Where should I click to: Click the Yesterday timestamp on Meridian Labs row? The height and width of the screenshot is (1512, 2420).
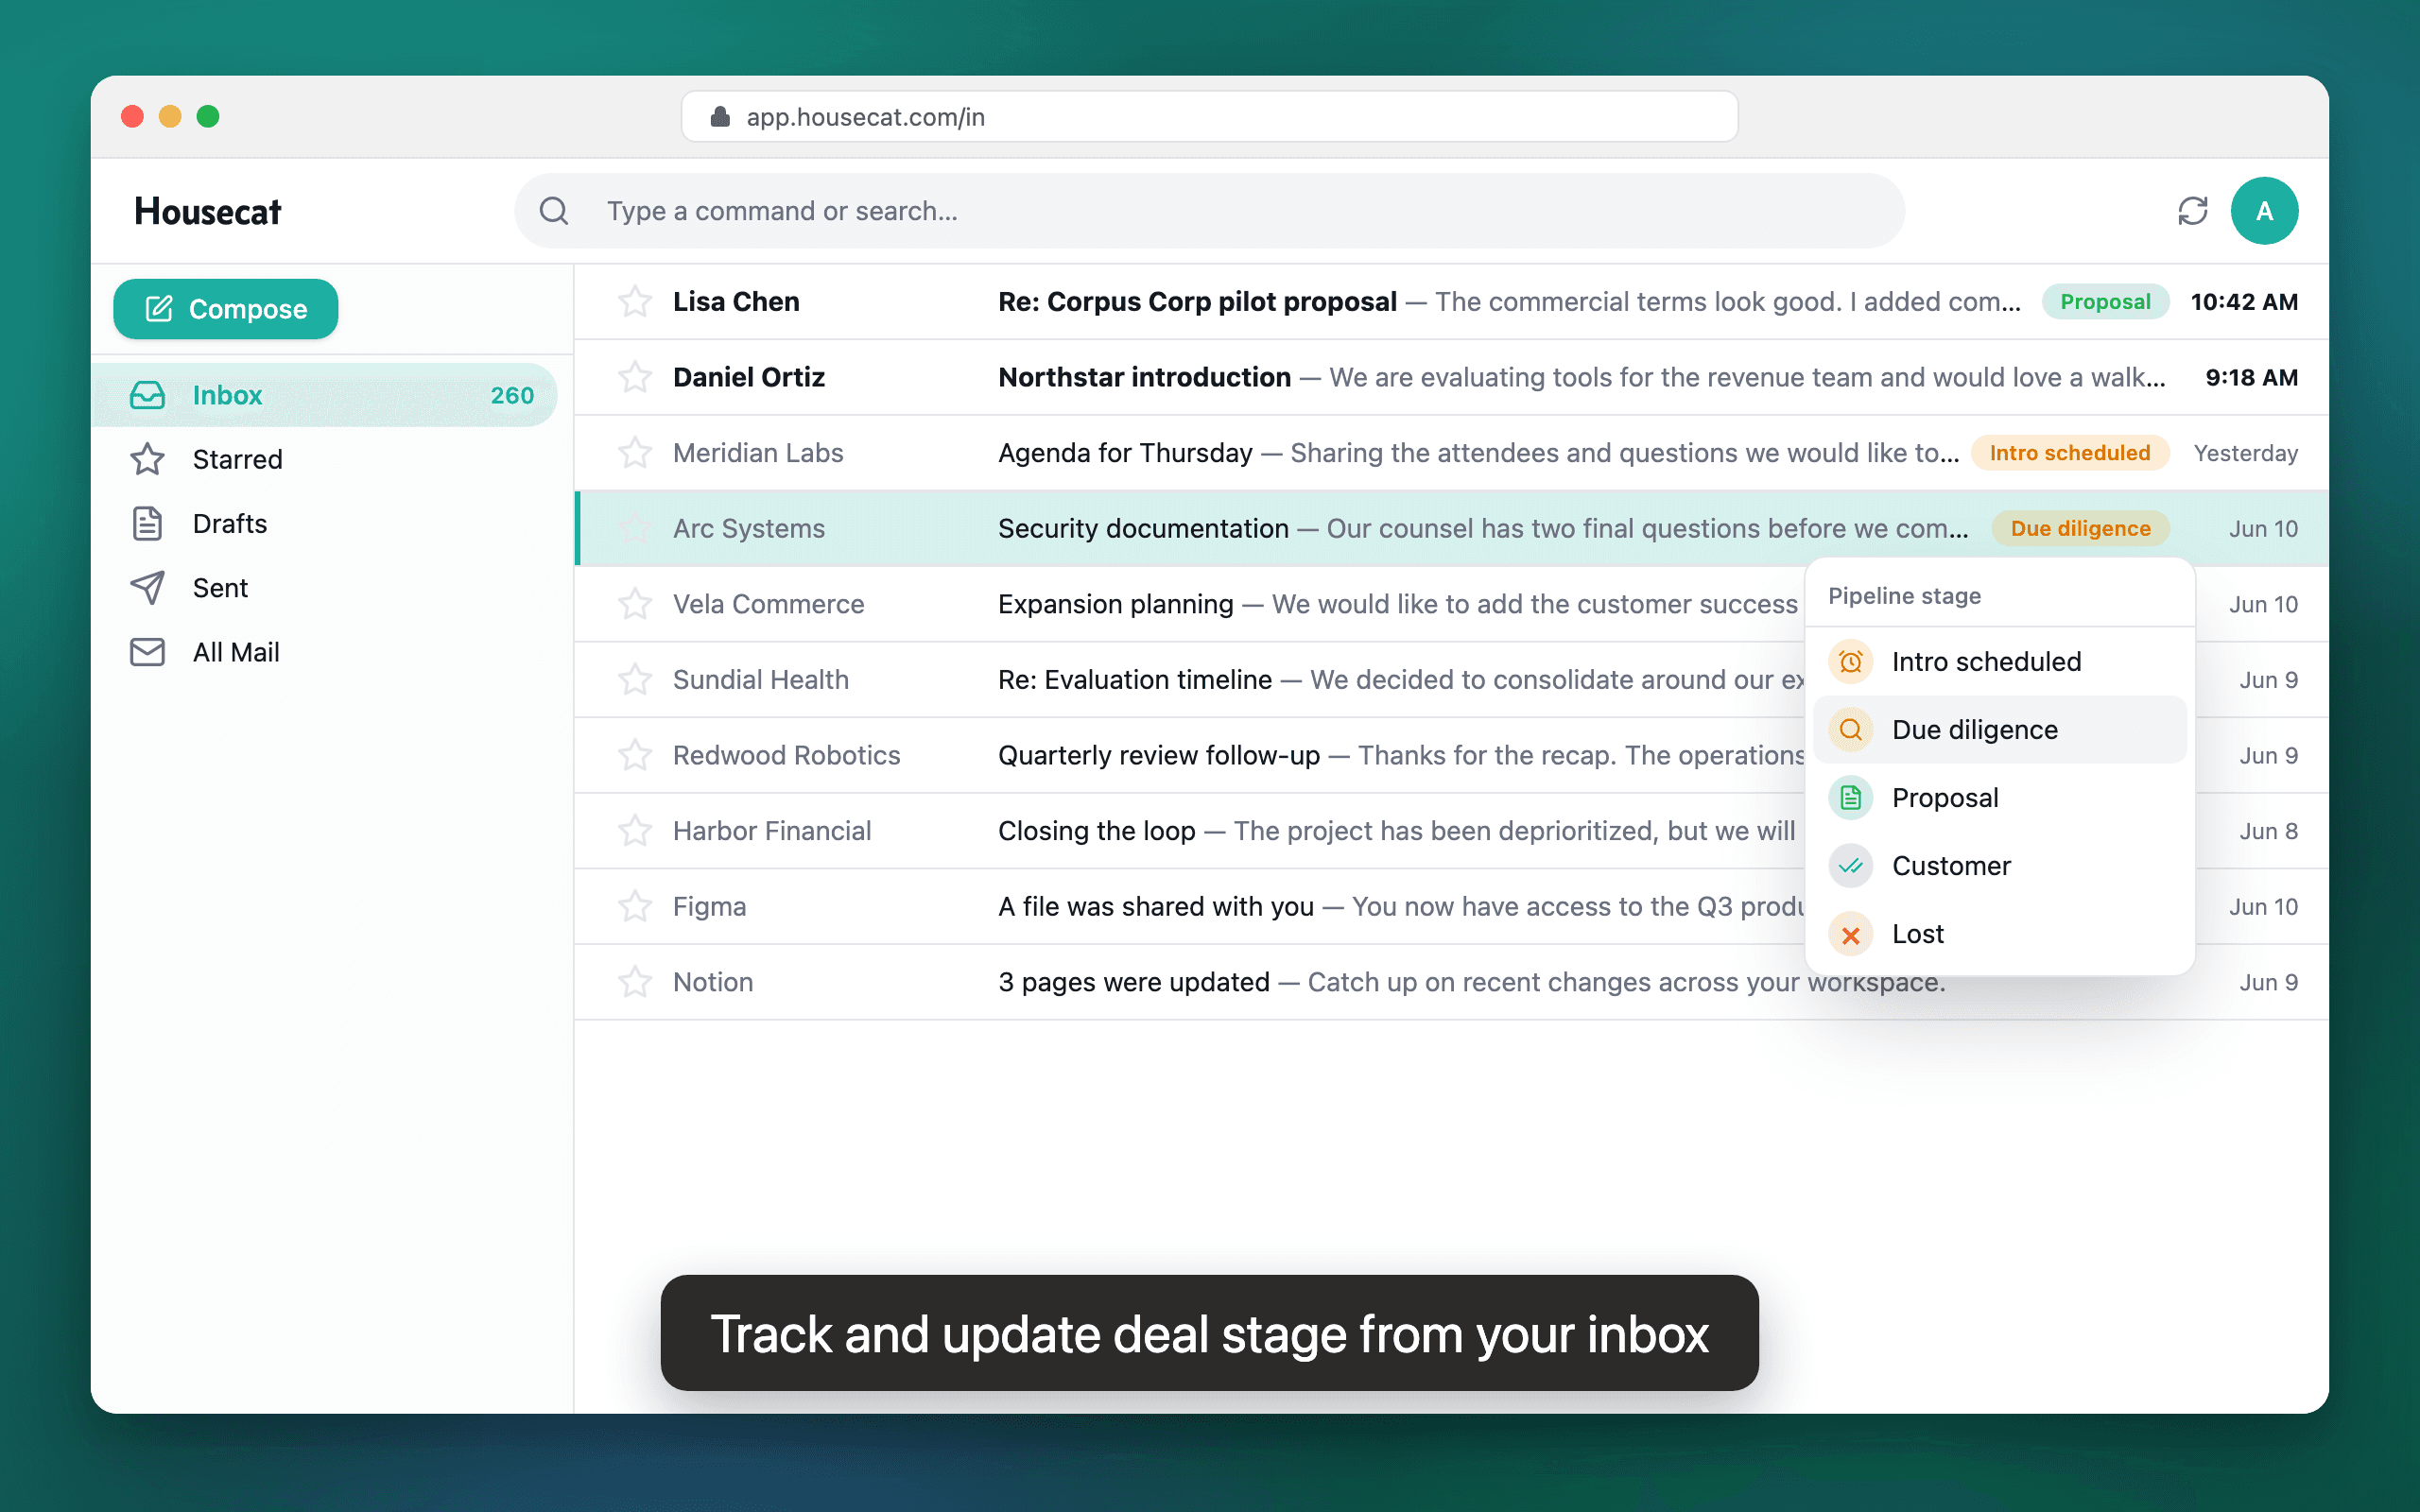tap(2245, 453)
